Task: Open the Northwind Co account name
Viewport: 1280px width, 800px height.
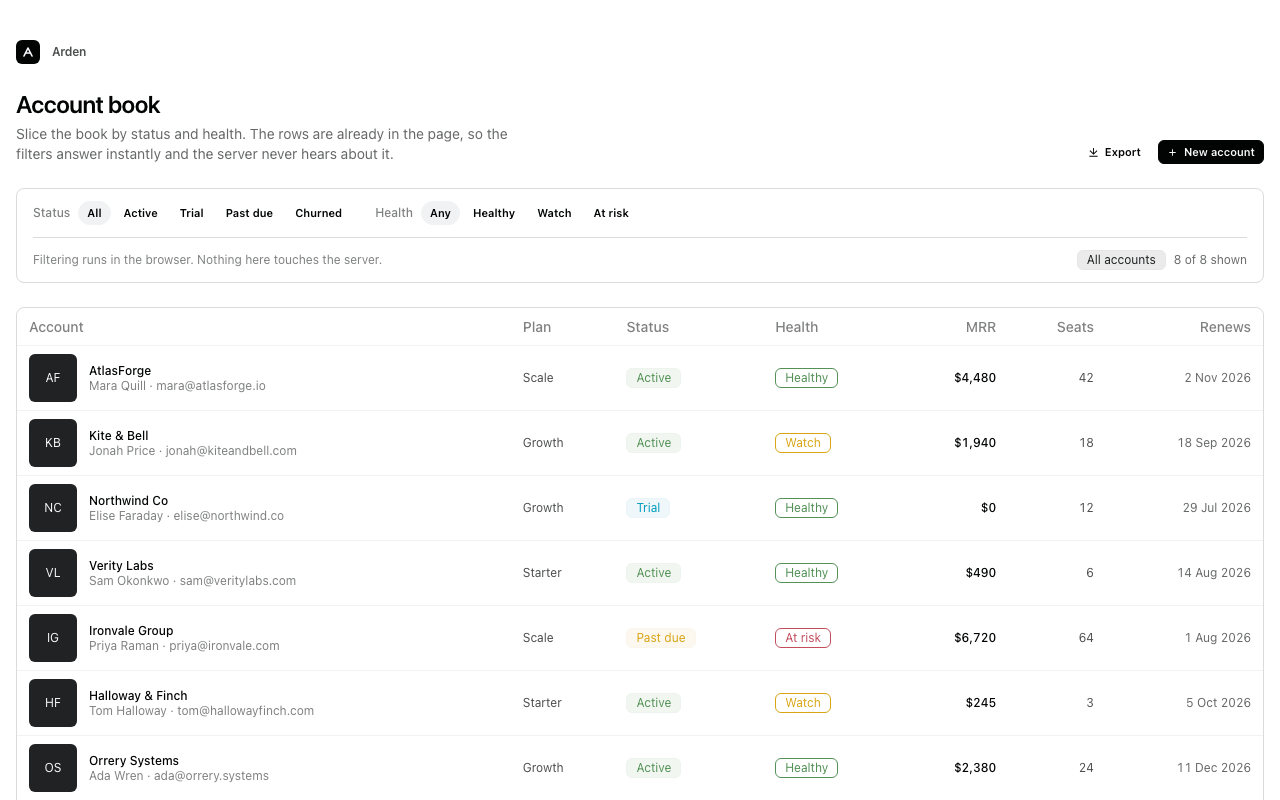Action: (129, 501)
